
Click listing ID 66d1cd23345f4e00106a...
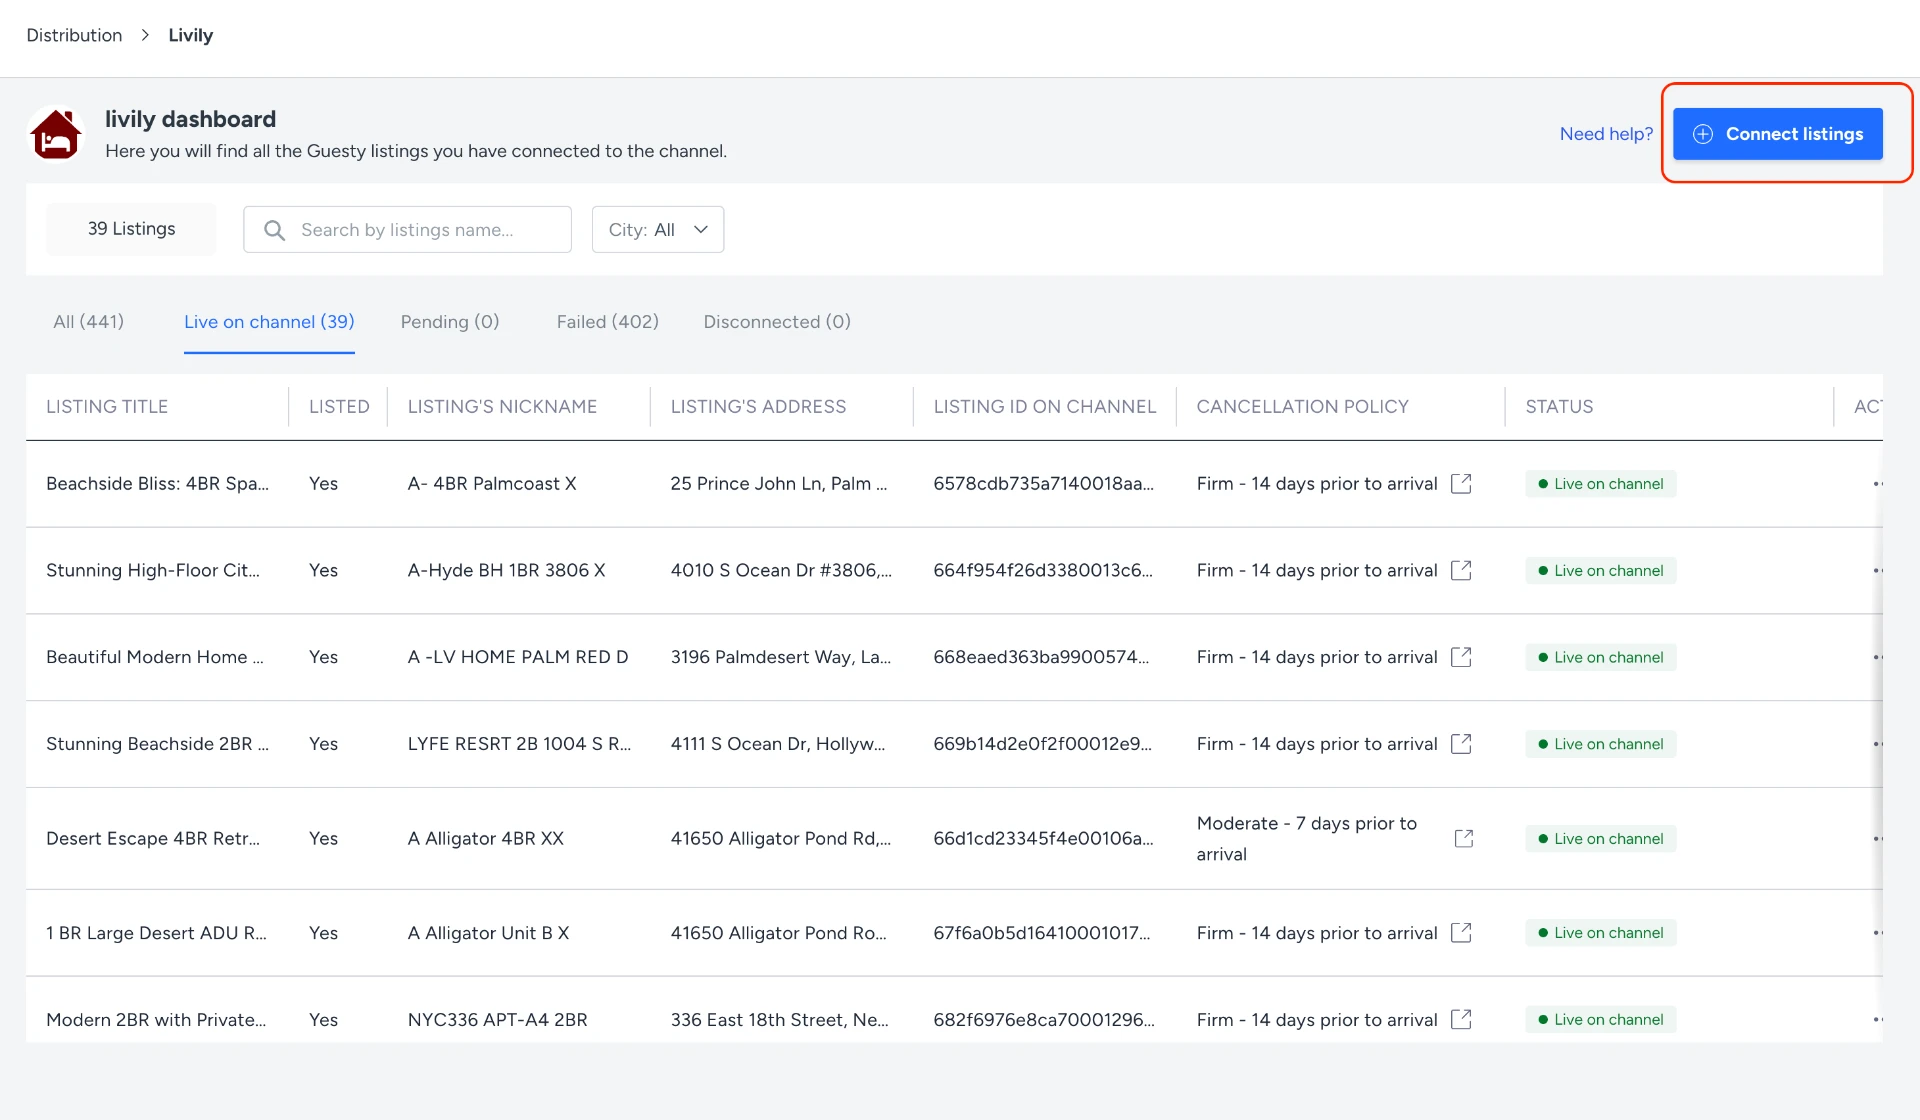click(1043, 839)
